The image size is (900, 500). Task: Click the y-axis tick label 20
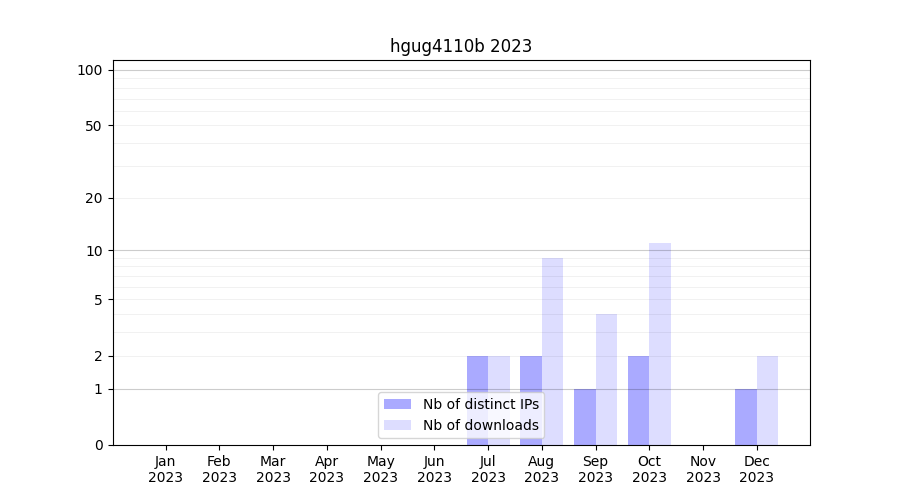[x=94, y=198]
